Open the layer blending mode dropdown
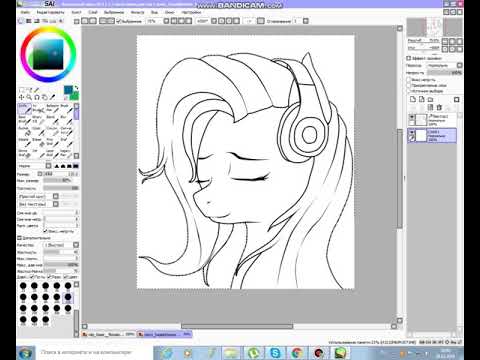This screenshot has width=480, height=360. [445, 65]
